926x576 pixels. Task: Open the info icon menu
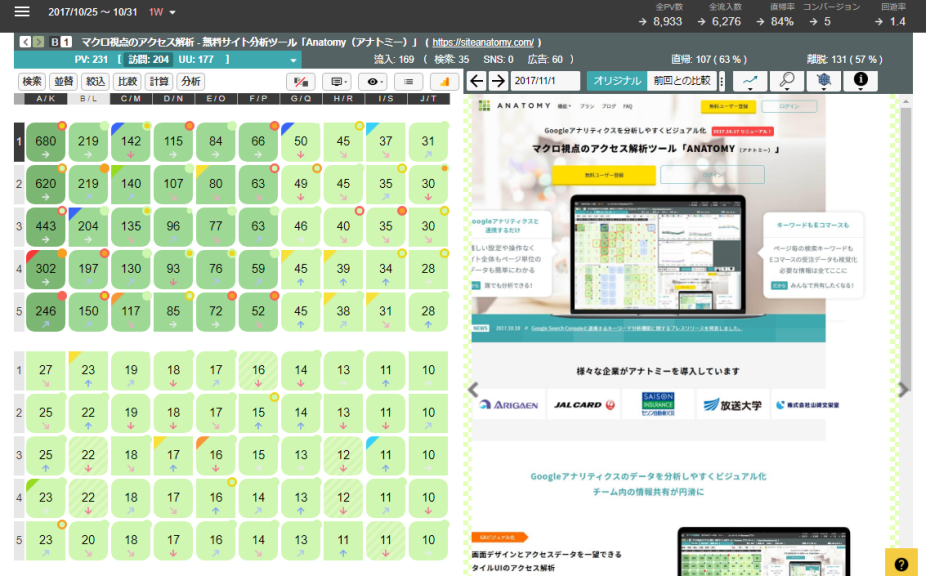(860, 81)
